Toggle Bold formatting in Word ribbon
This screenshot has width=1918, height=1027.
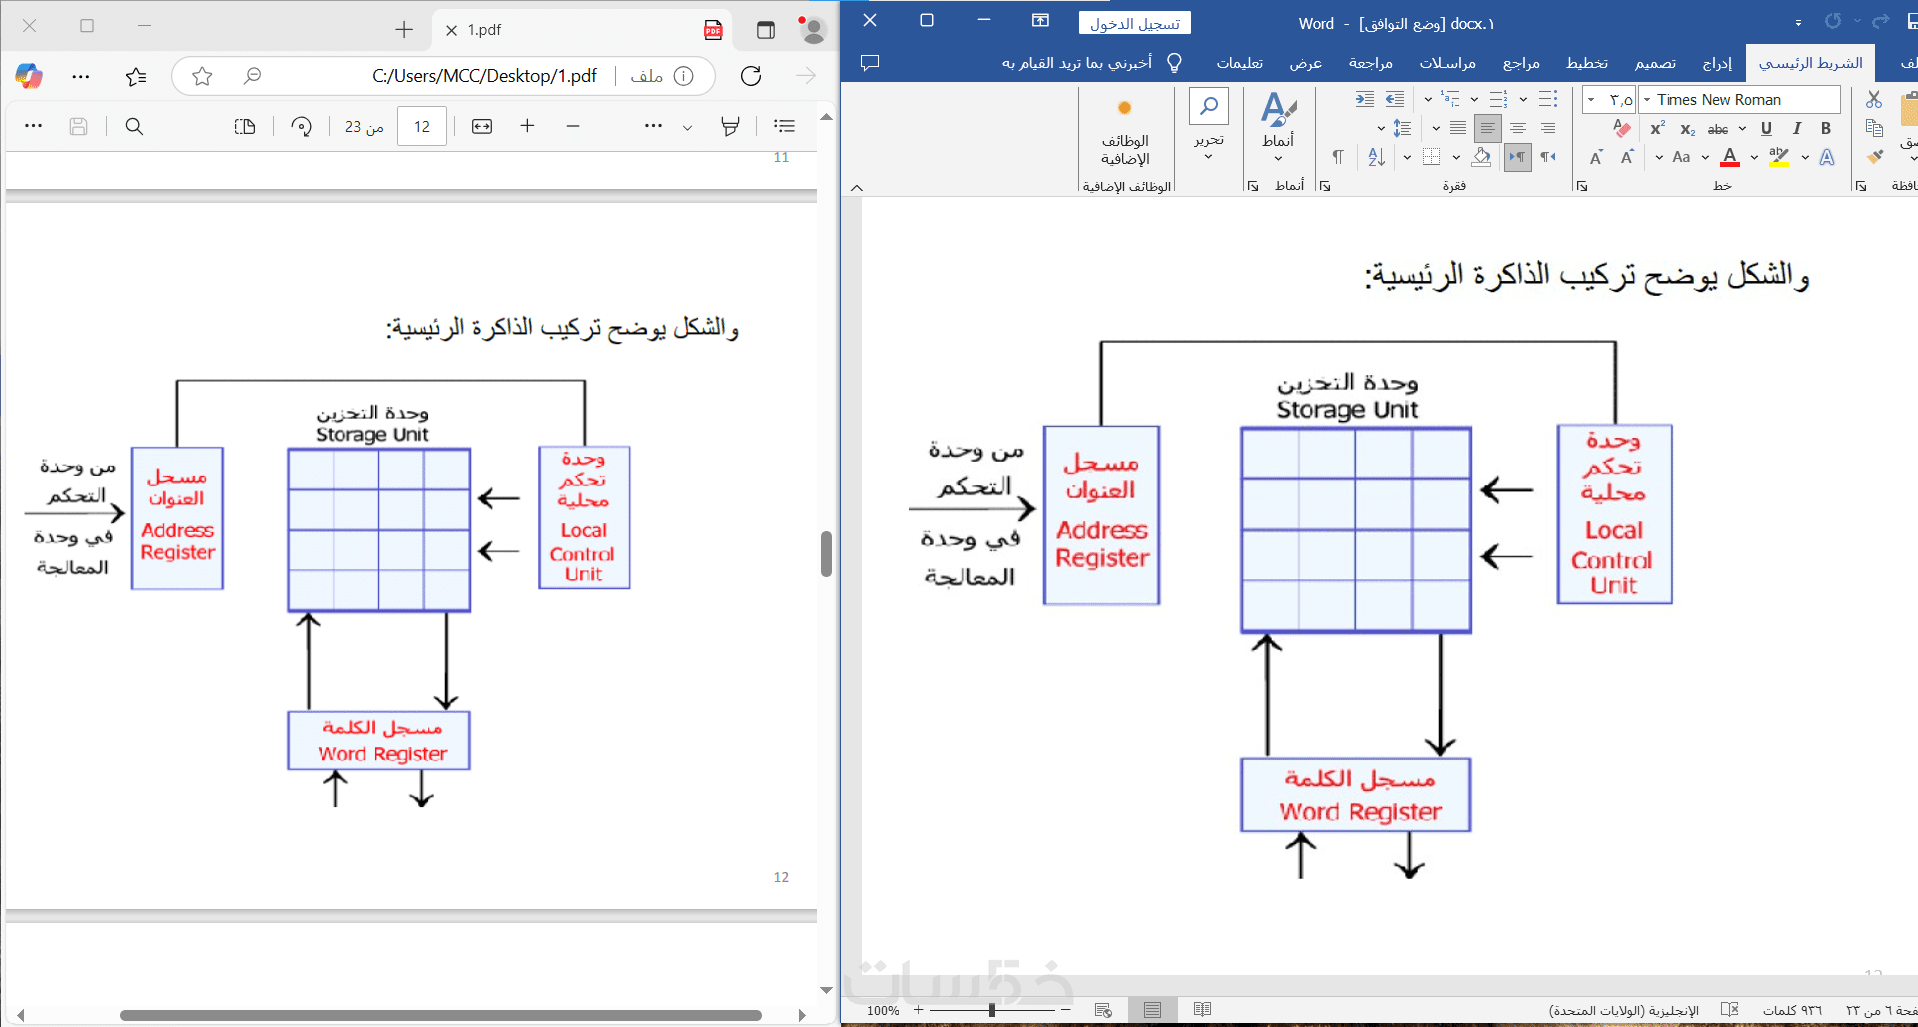click(x=1826, y=128)
